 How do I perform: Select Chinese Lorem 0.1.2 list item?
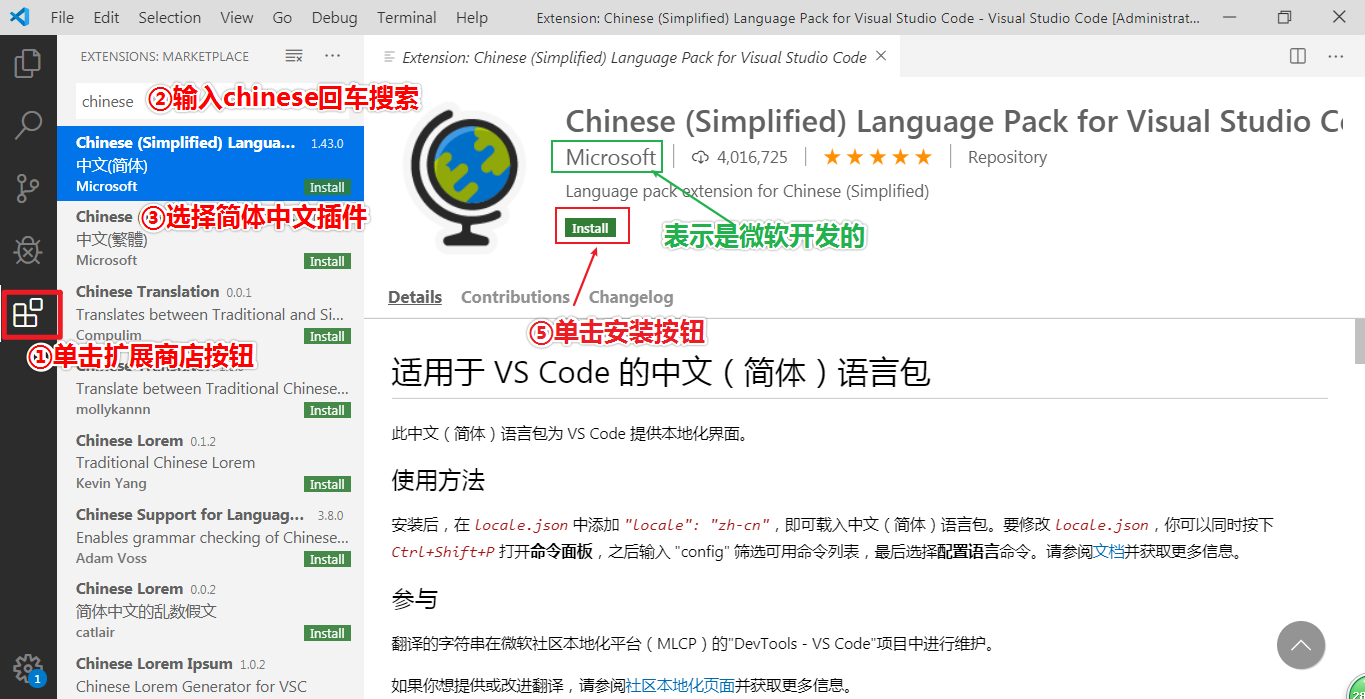(x=210, y=461)
